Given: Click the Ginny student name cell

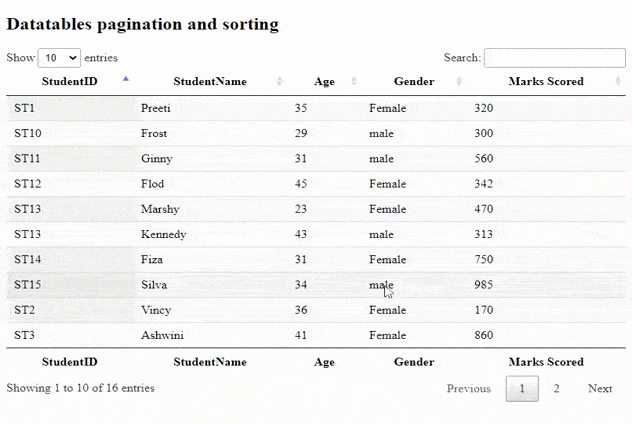Looking at the screenshot, I should pyautogui.click(x=157, y=158).
